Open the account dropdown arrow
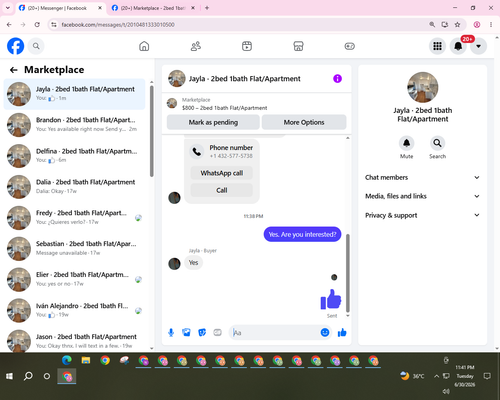Screen dimensions: 500x400 point(478,46)
